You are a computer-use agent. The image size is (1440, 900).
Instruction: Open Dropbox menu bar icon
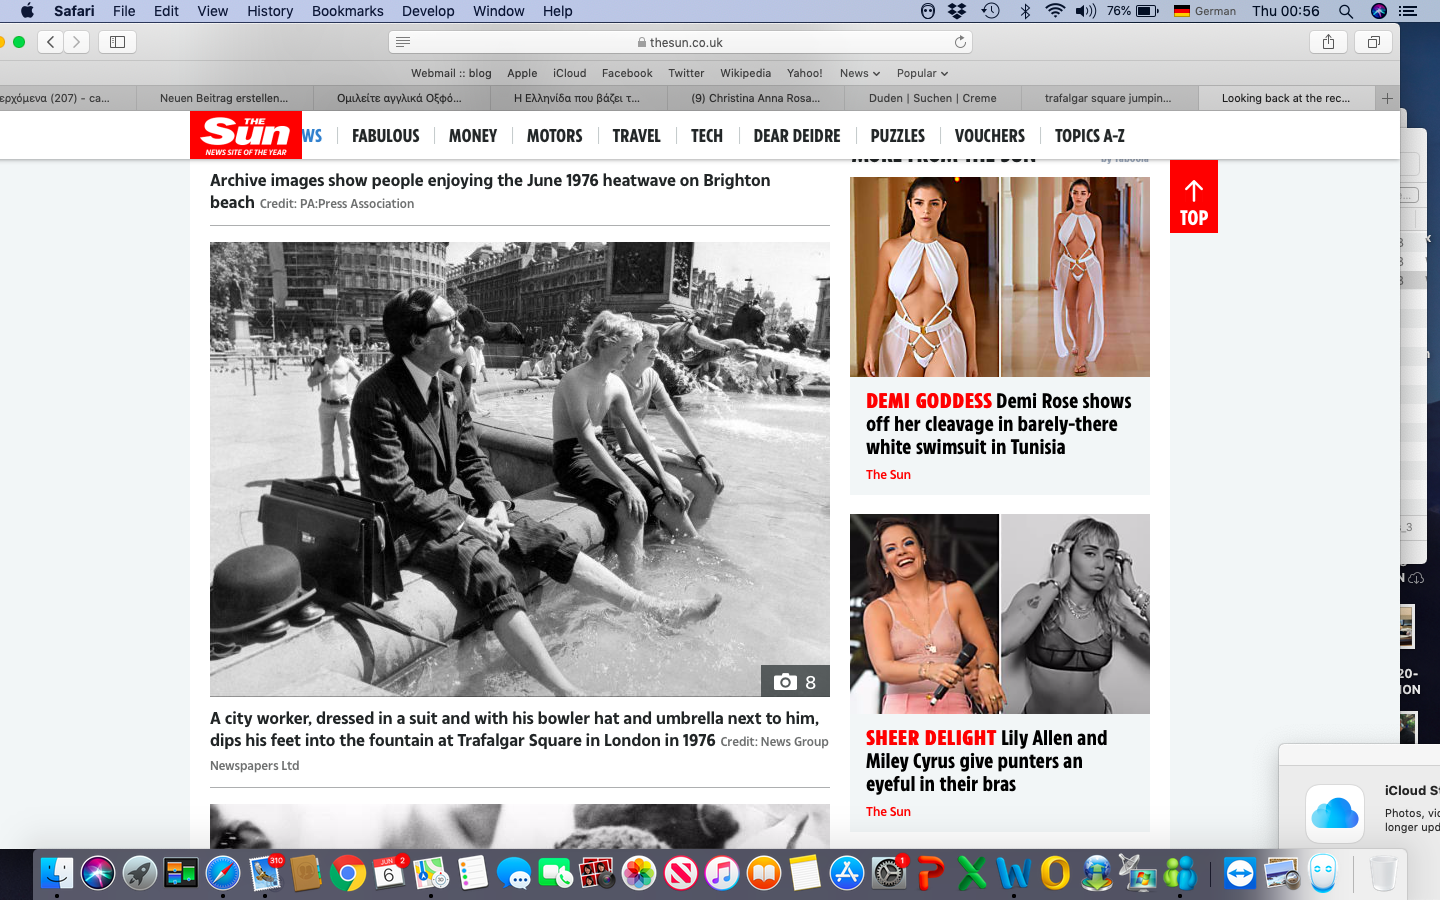click(958, 11)
